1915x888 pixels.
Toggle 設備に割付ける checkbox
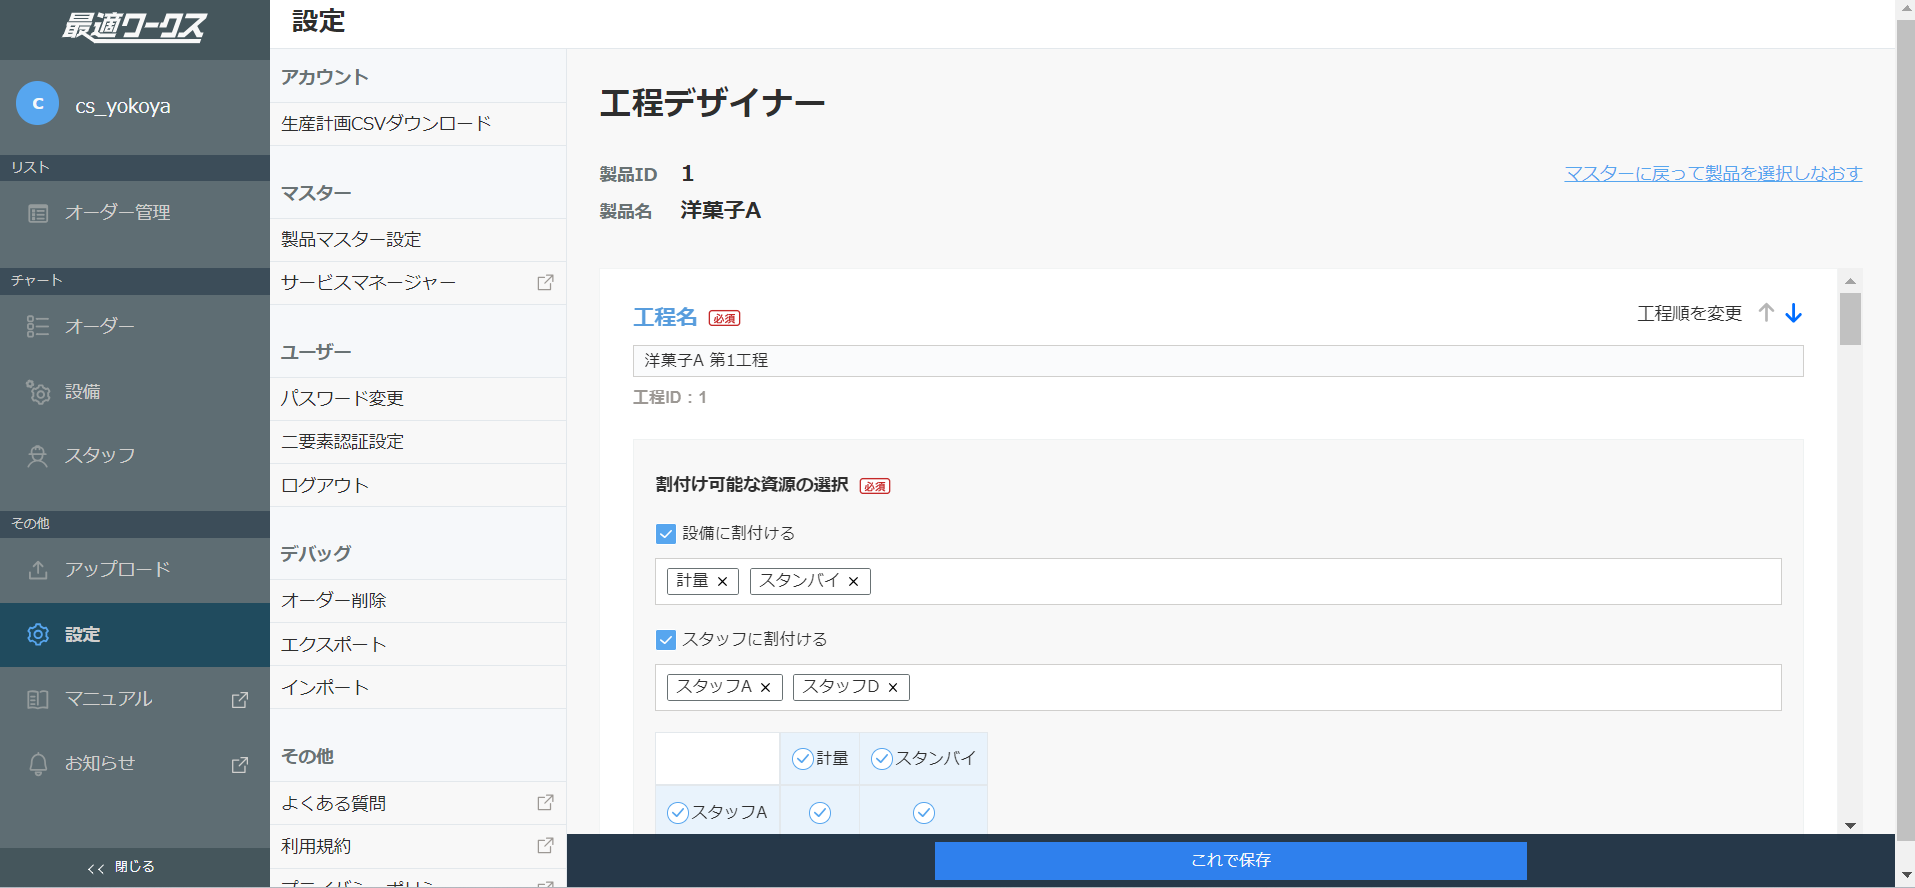(666, 534)
